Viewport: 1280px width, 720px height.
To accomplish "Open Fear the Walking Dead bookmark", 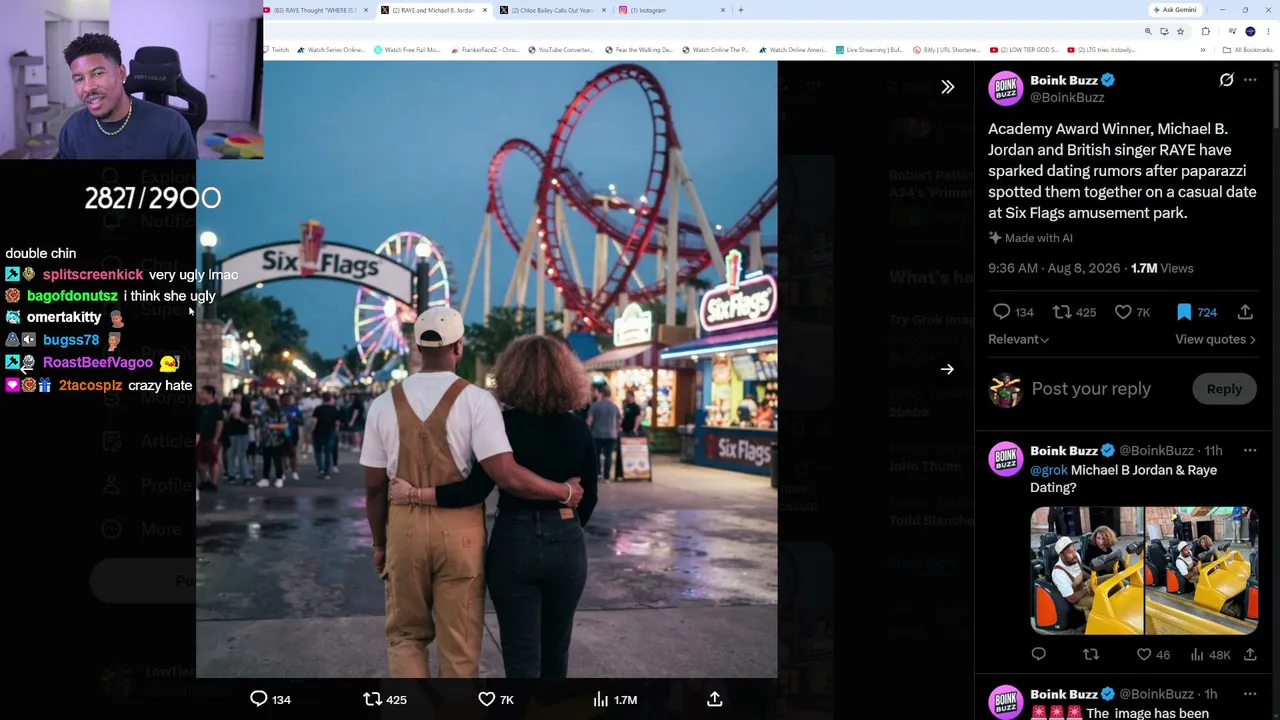I will click(x=639, y=50).
